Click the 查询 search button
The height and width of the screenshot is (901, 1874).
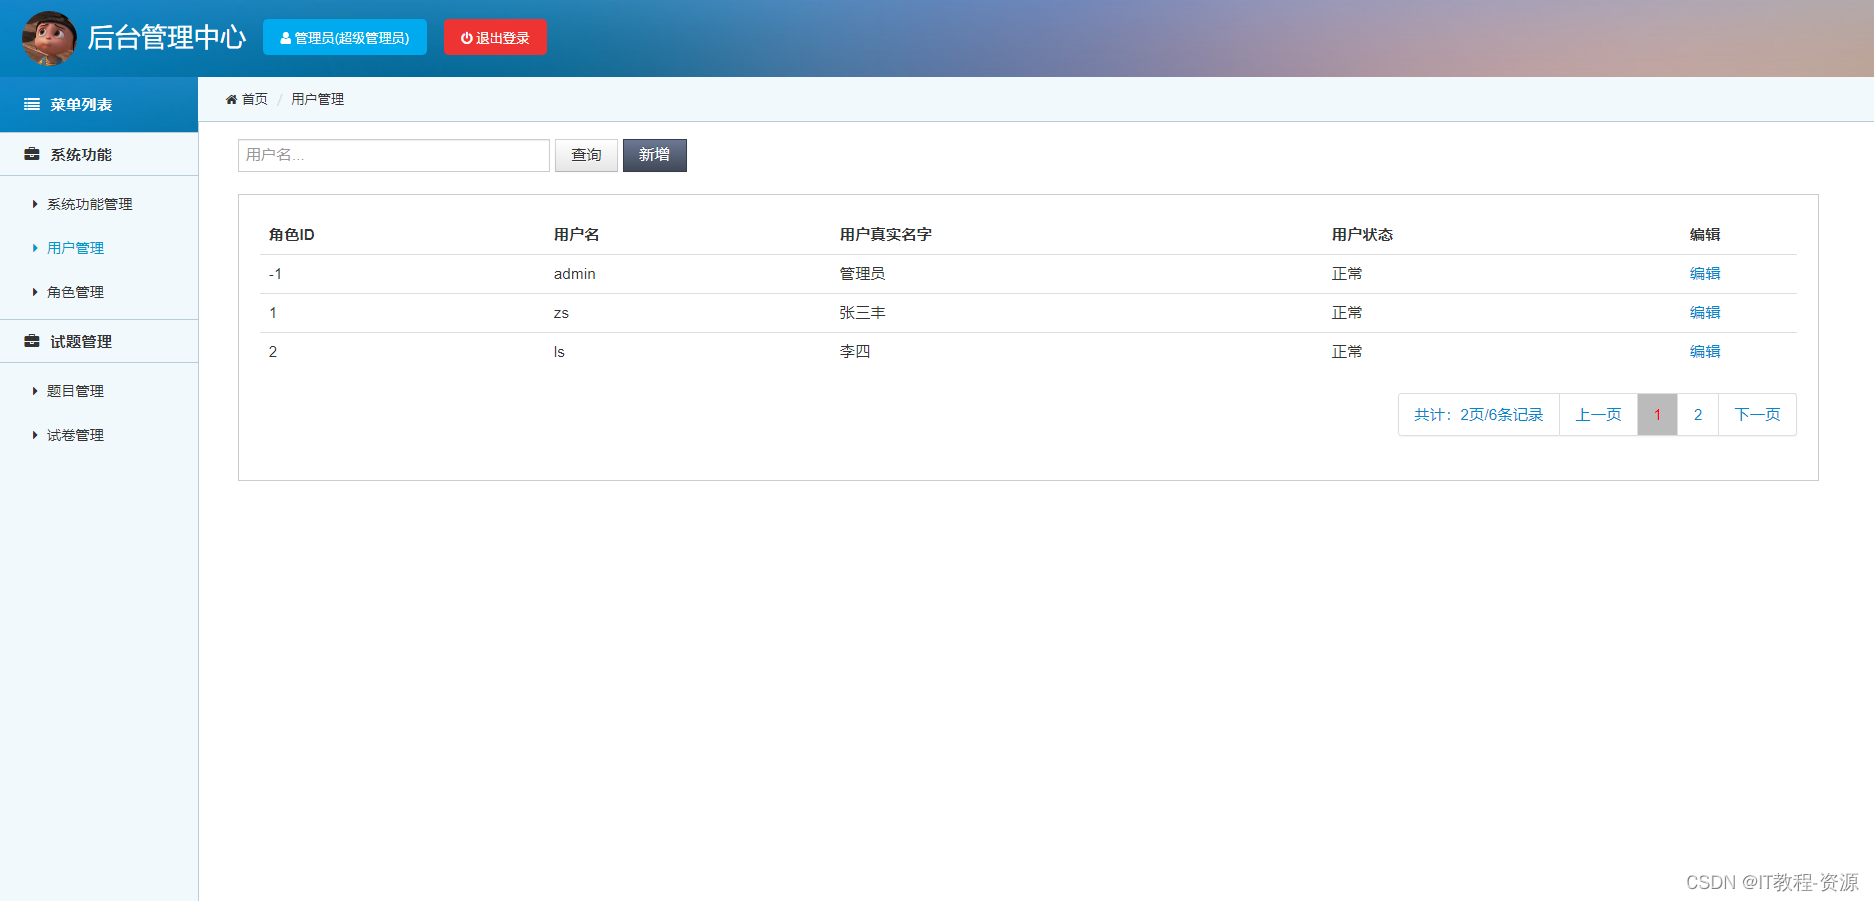point(586,155)
